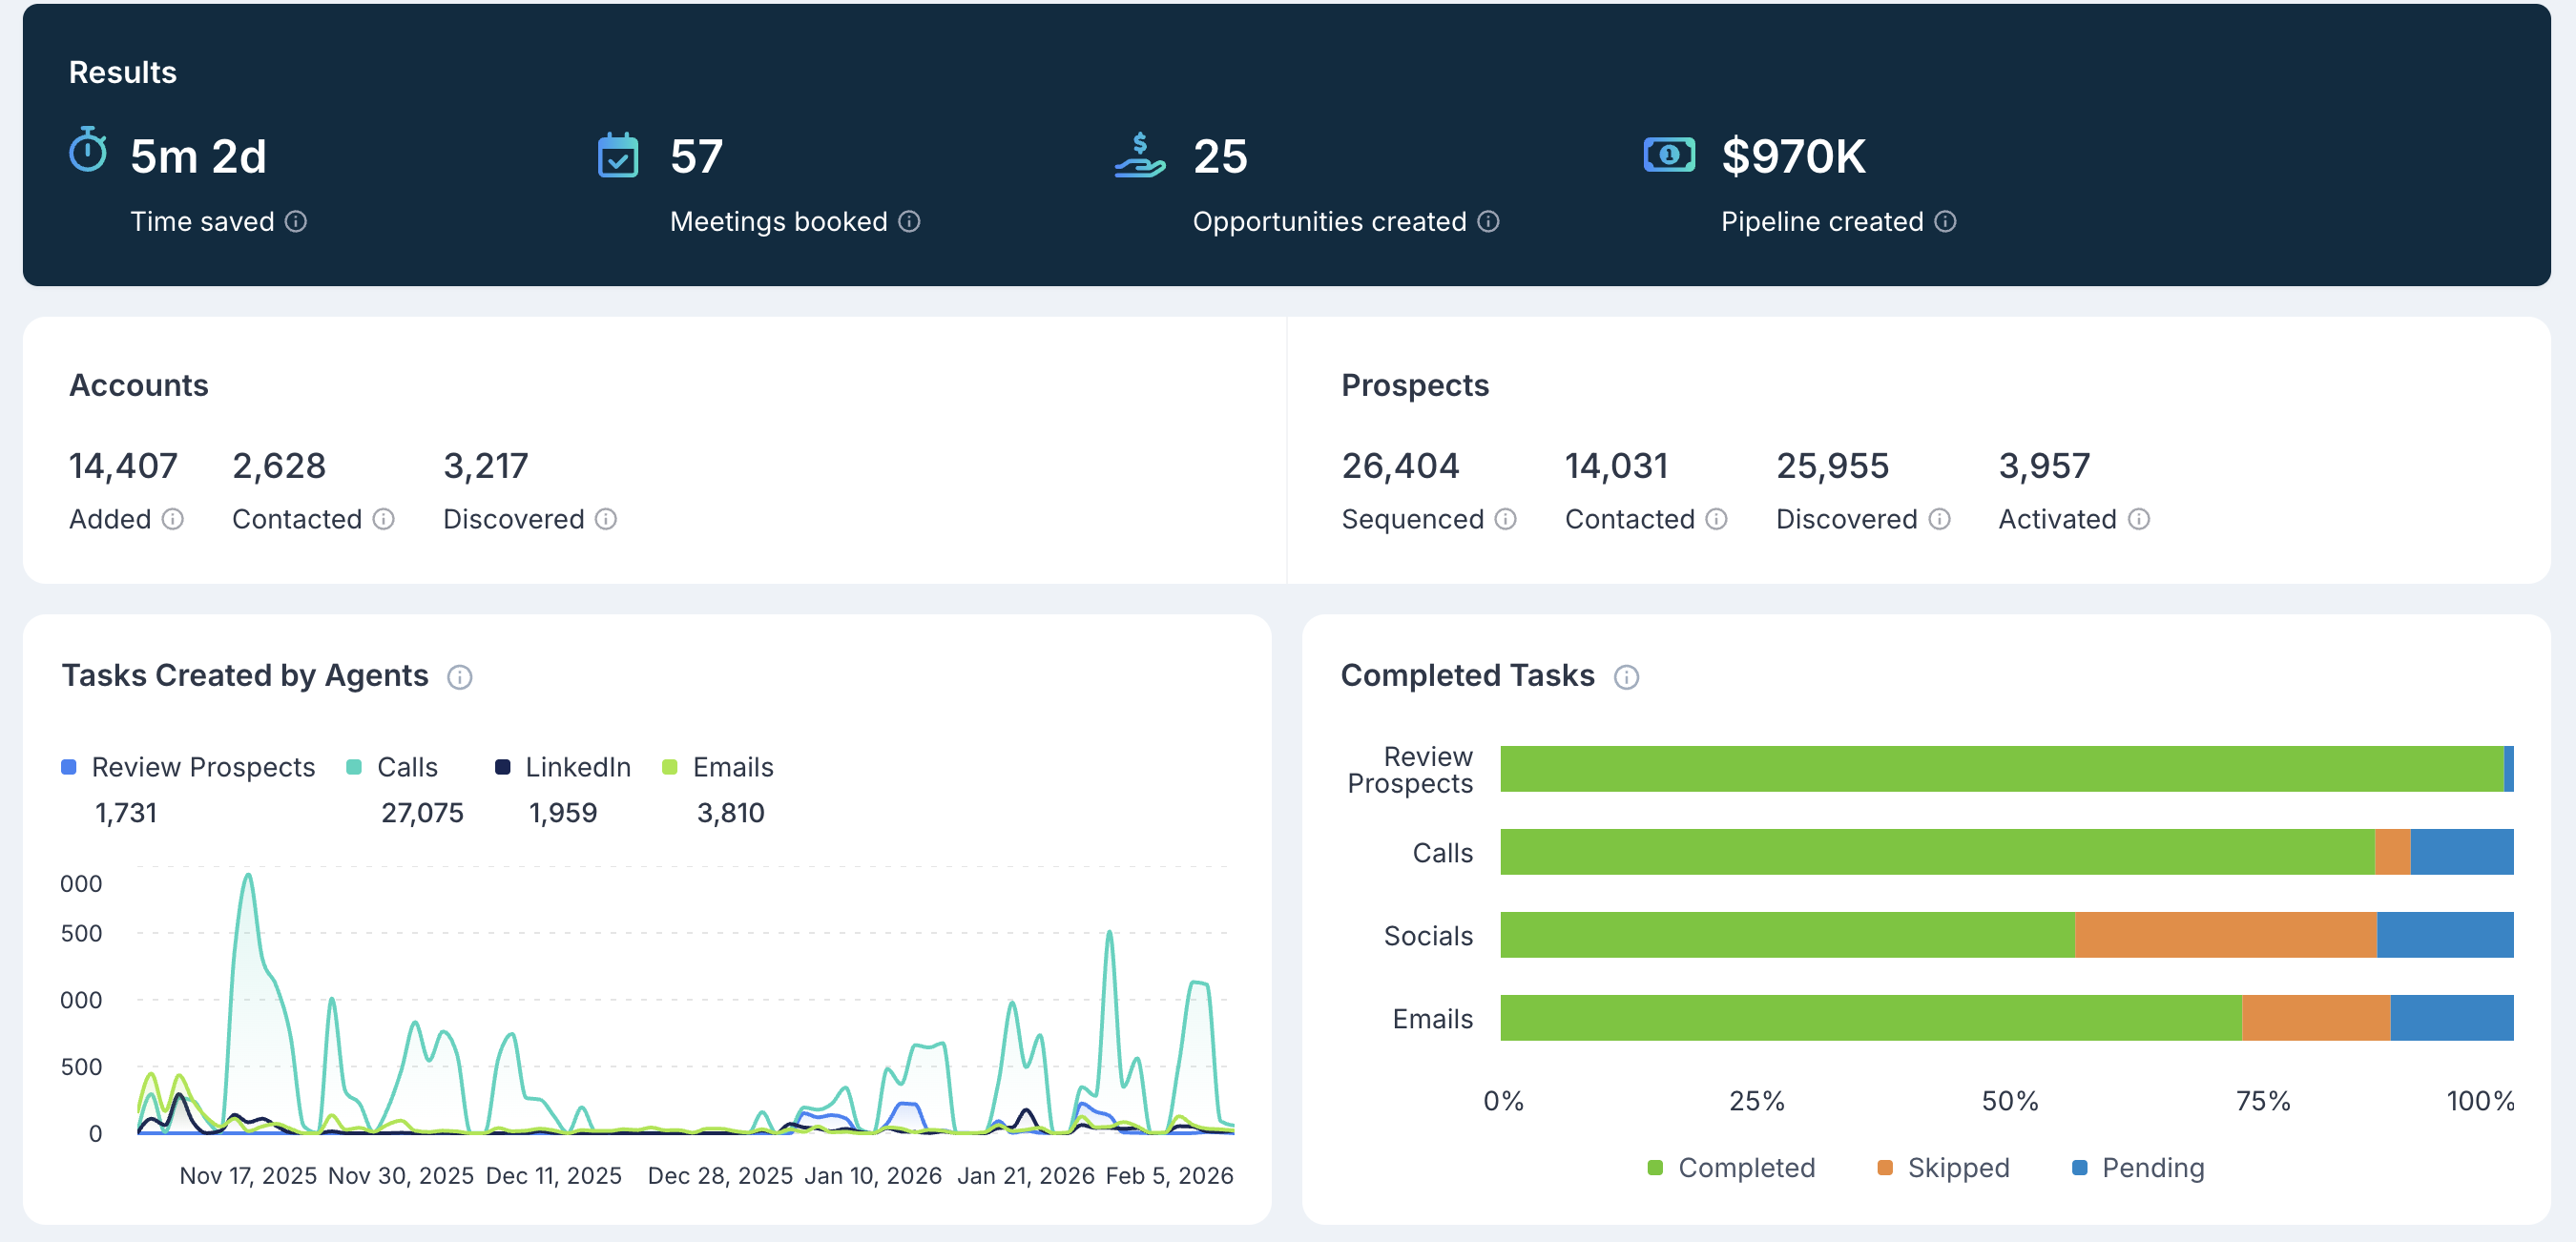2576x1242 pixels.
Task: Toggle Review Prospects series in chart legend
Action: pos(202,767)
